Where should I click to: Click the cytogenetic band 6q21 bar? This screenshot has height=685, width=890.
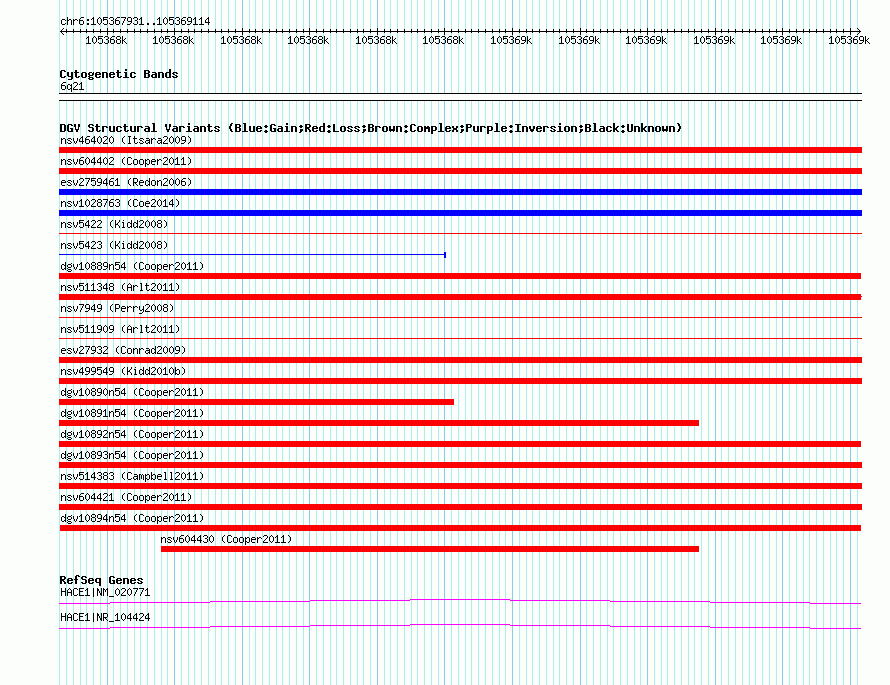460,97
